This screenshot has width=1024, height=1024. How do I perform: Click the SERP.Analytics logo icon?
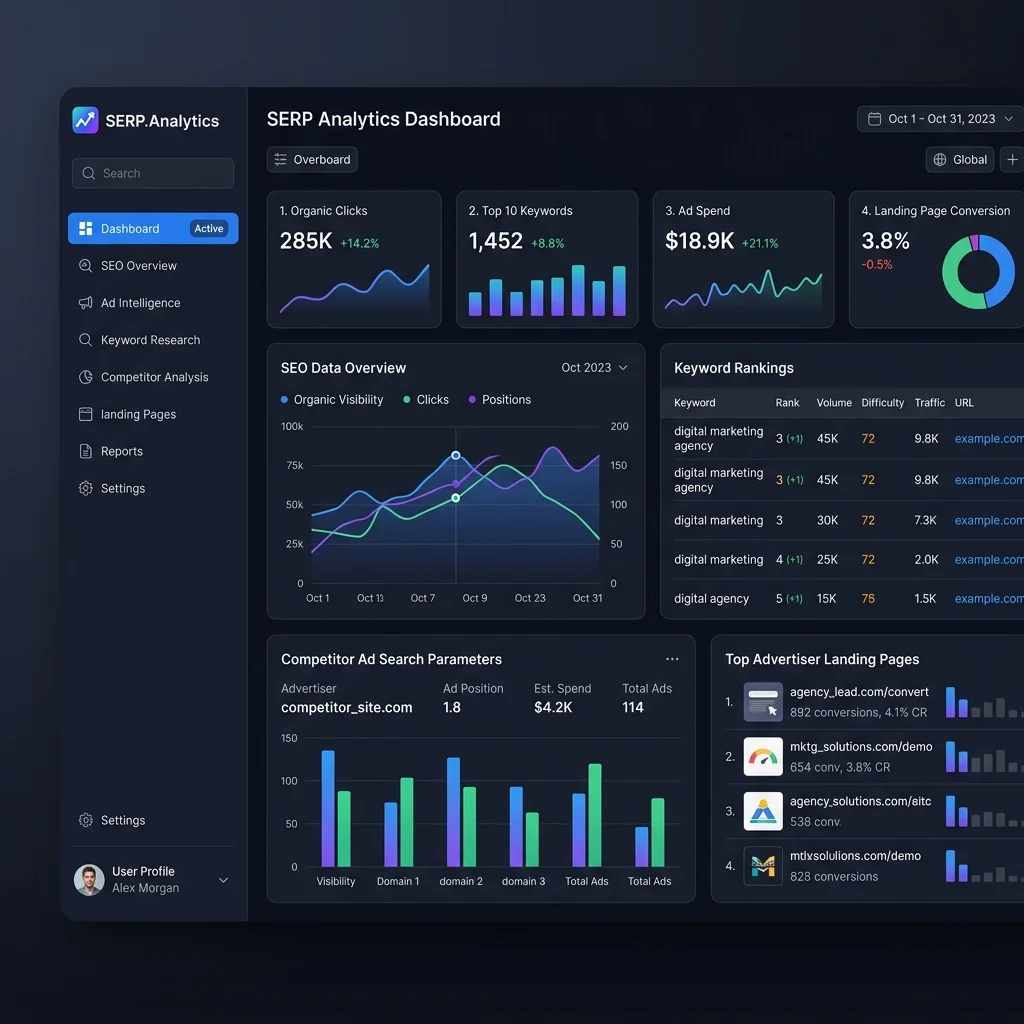[85, 120]
